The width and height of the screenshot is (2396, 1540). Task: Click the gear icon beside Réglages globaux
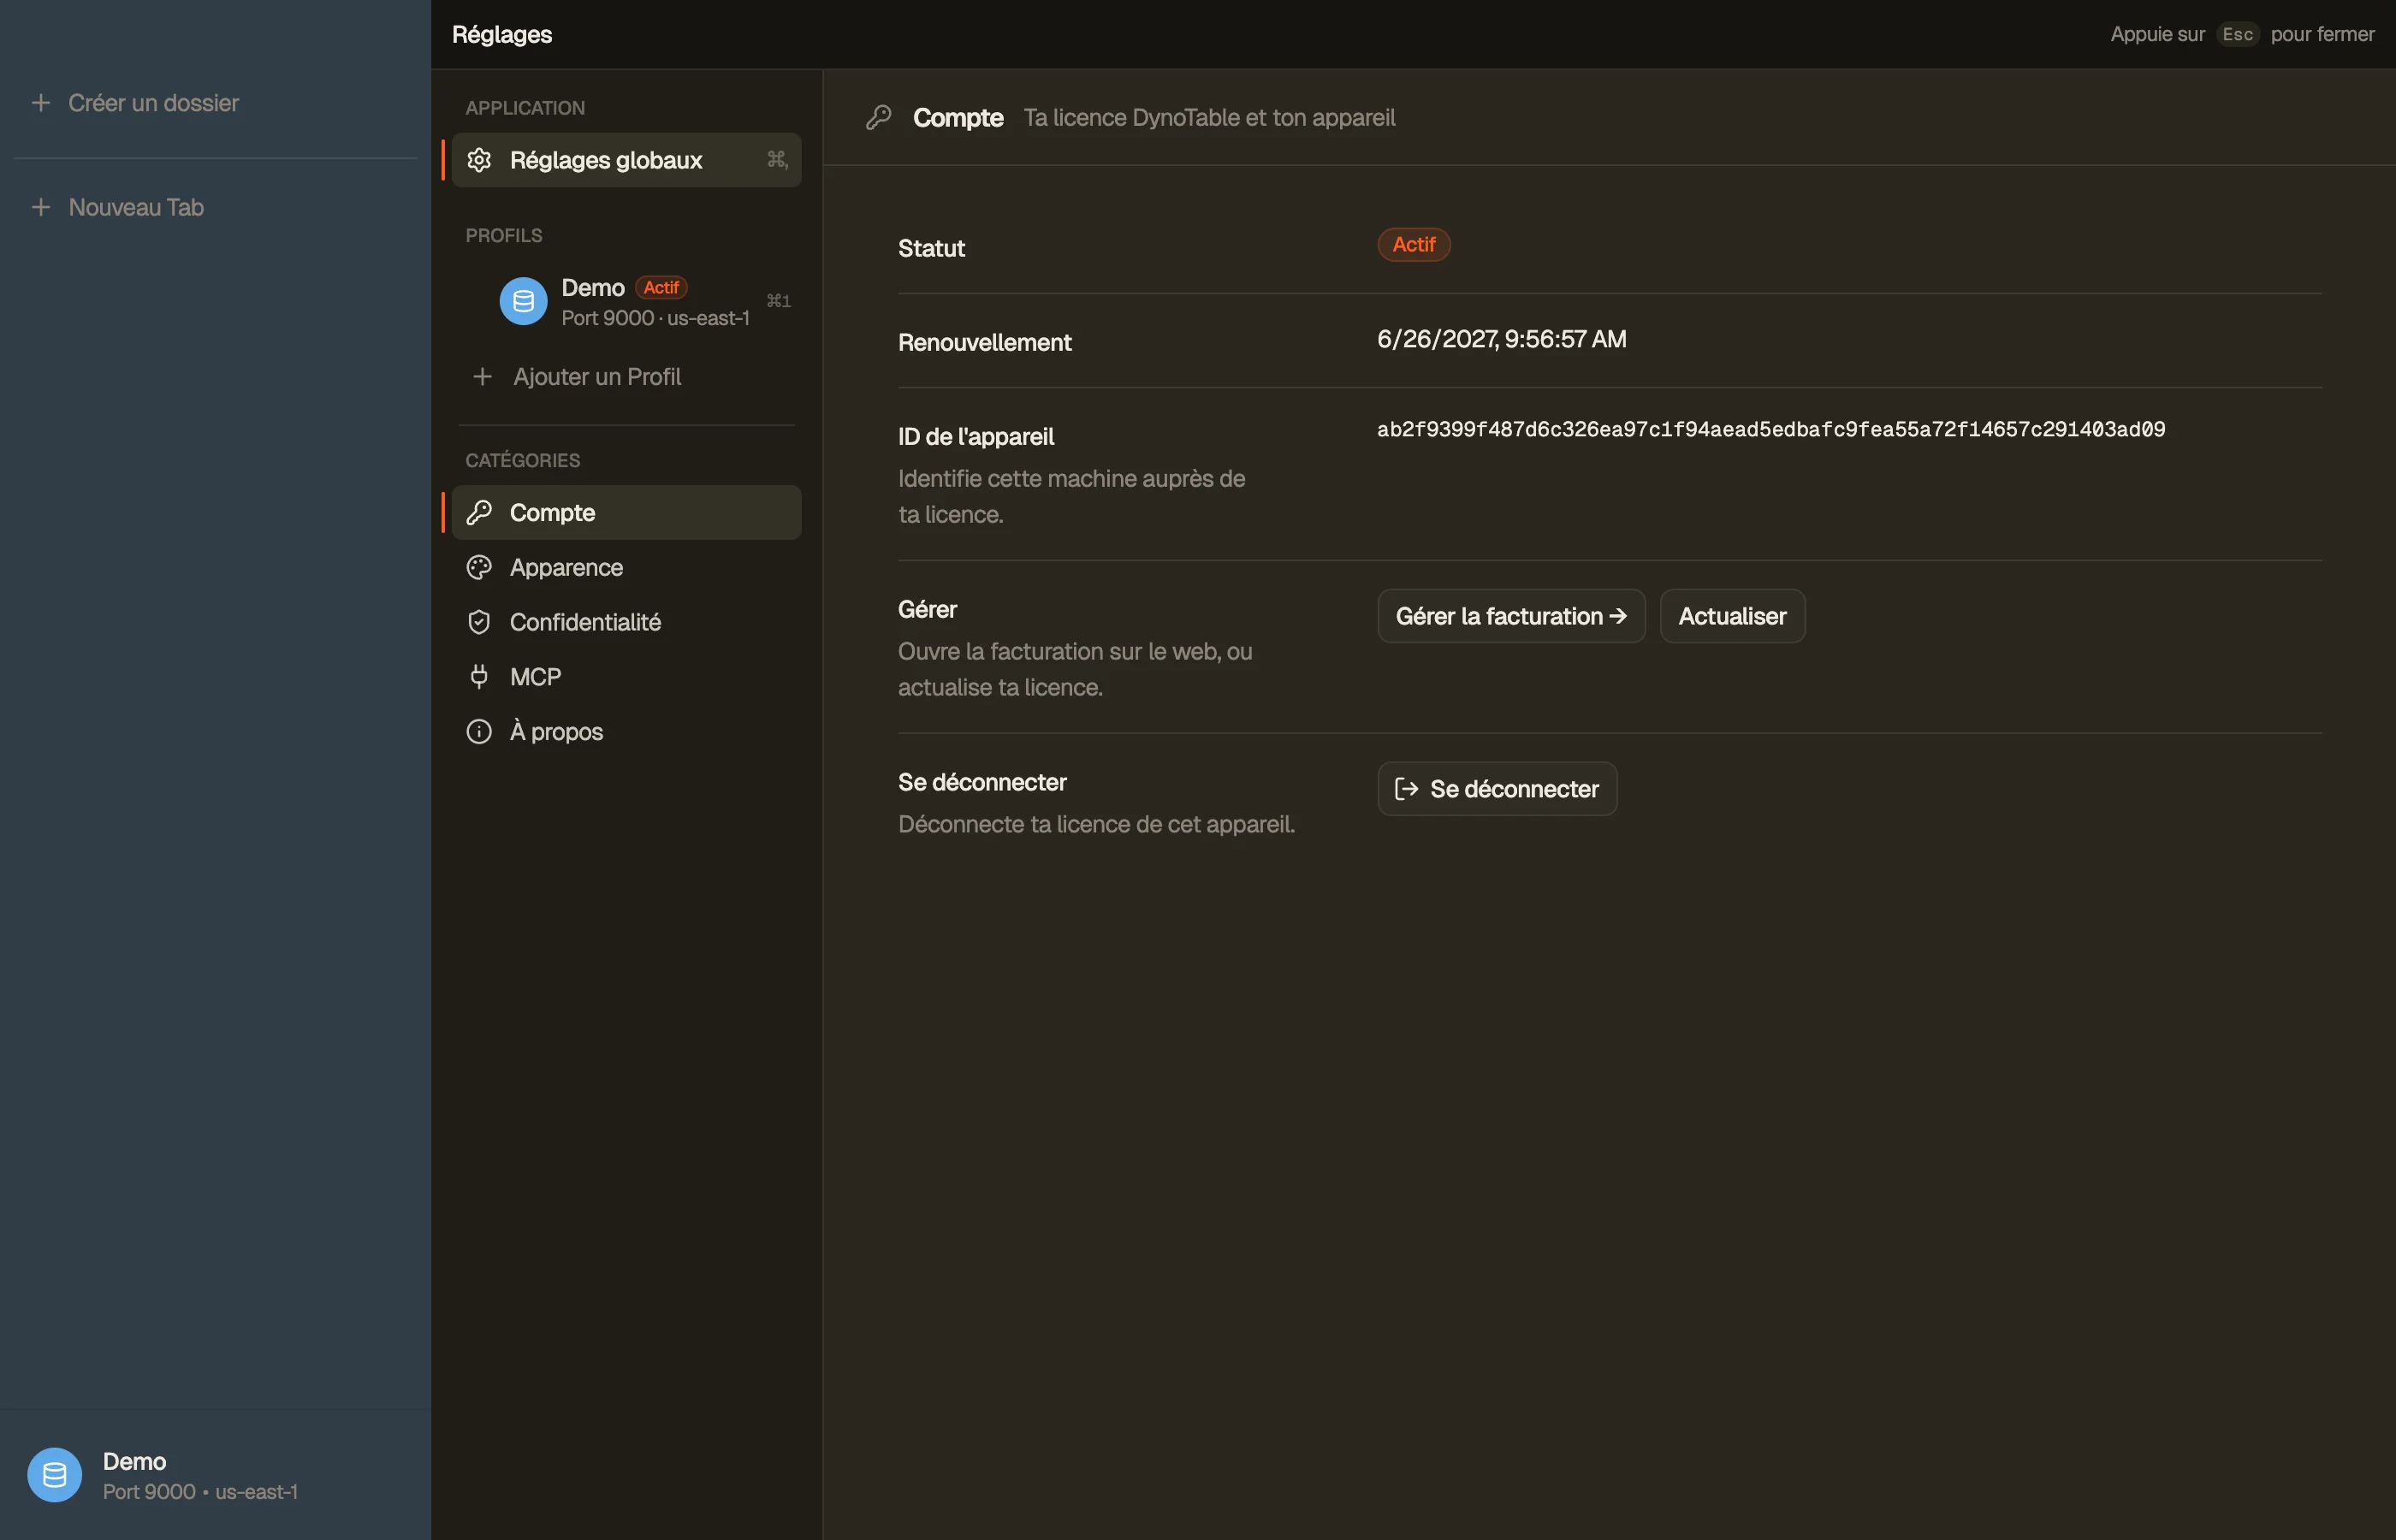pos(479,160)
